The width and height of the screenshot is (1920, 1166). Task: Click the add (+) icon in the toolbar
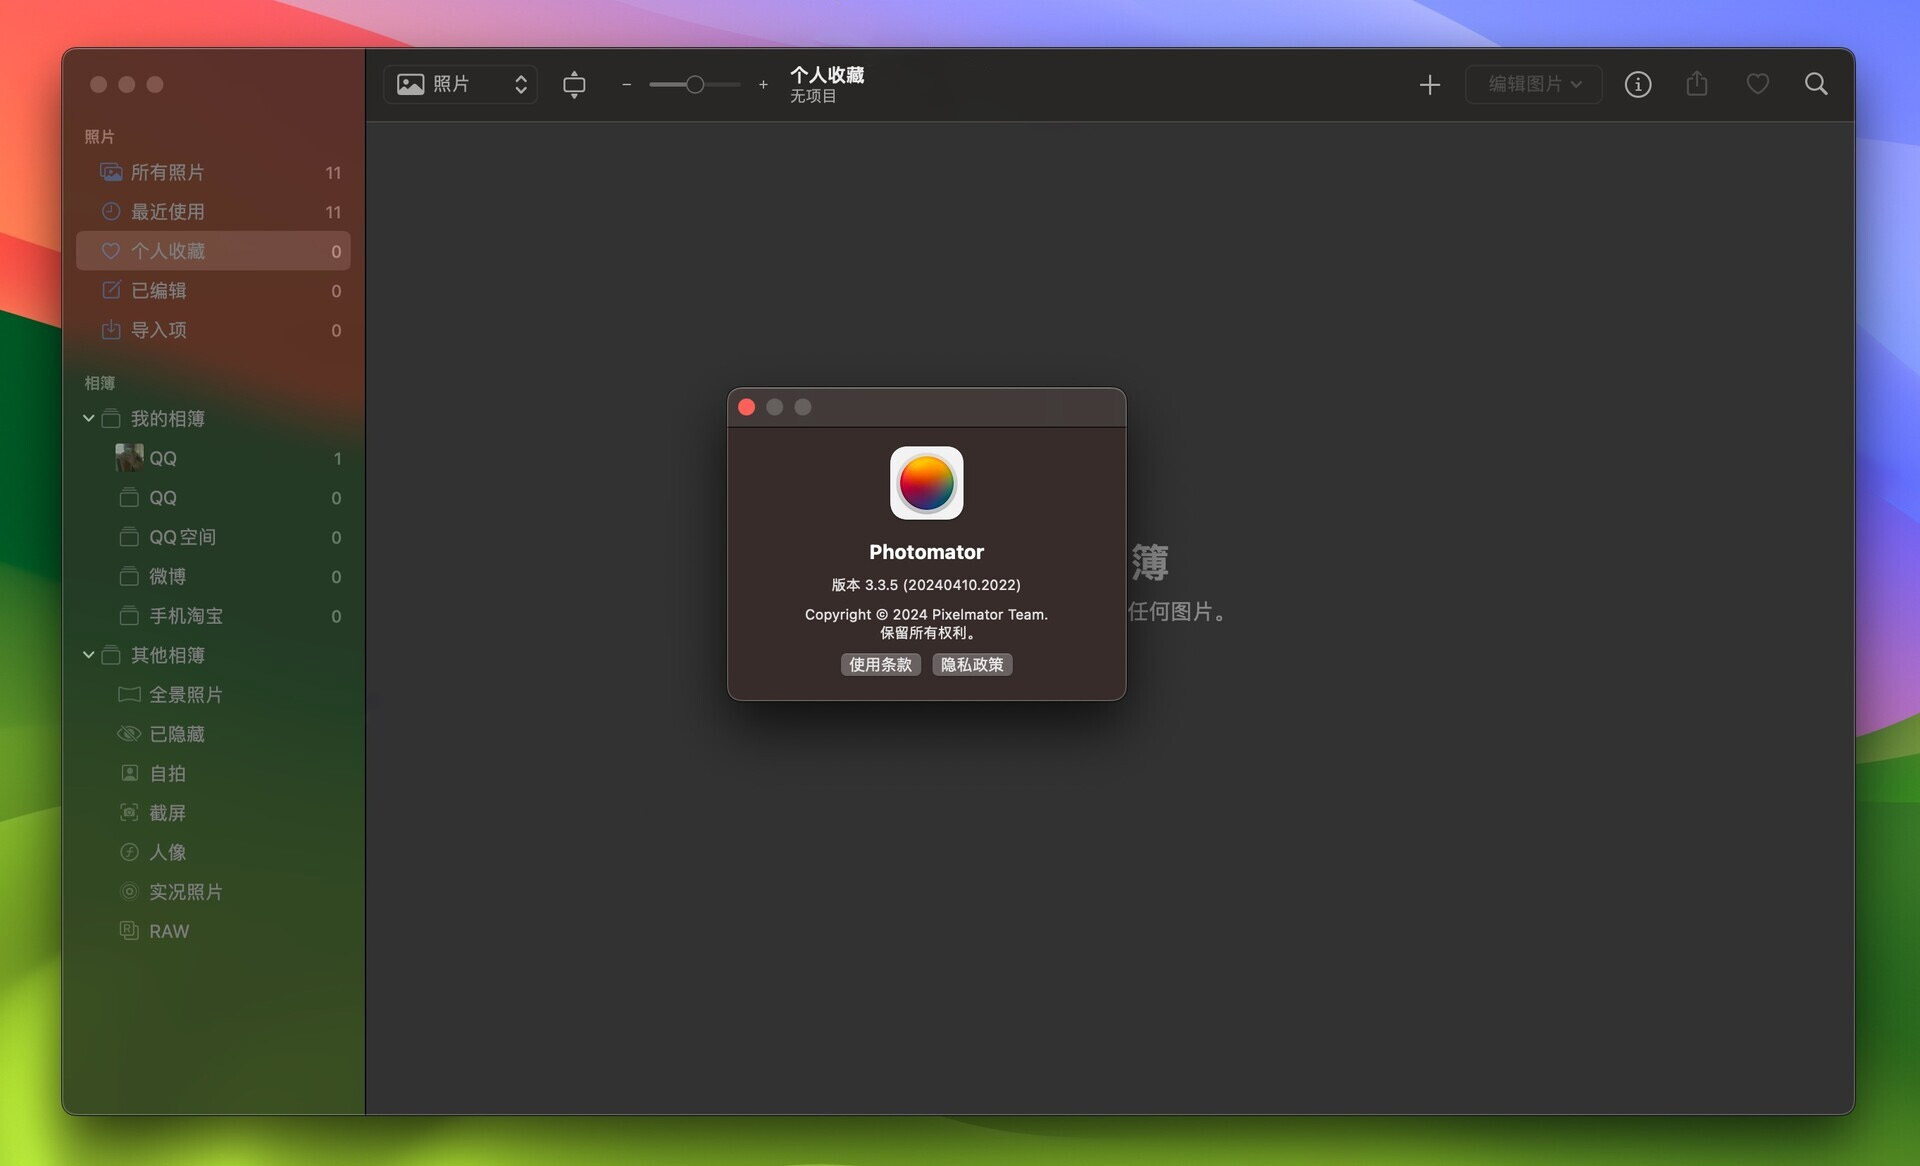click(1430, 84)
